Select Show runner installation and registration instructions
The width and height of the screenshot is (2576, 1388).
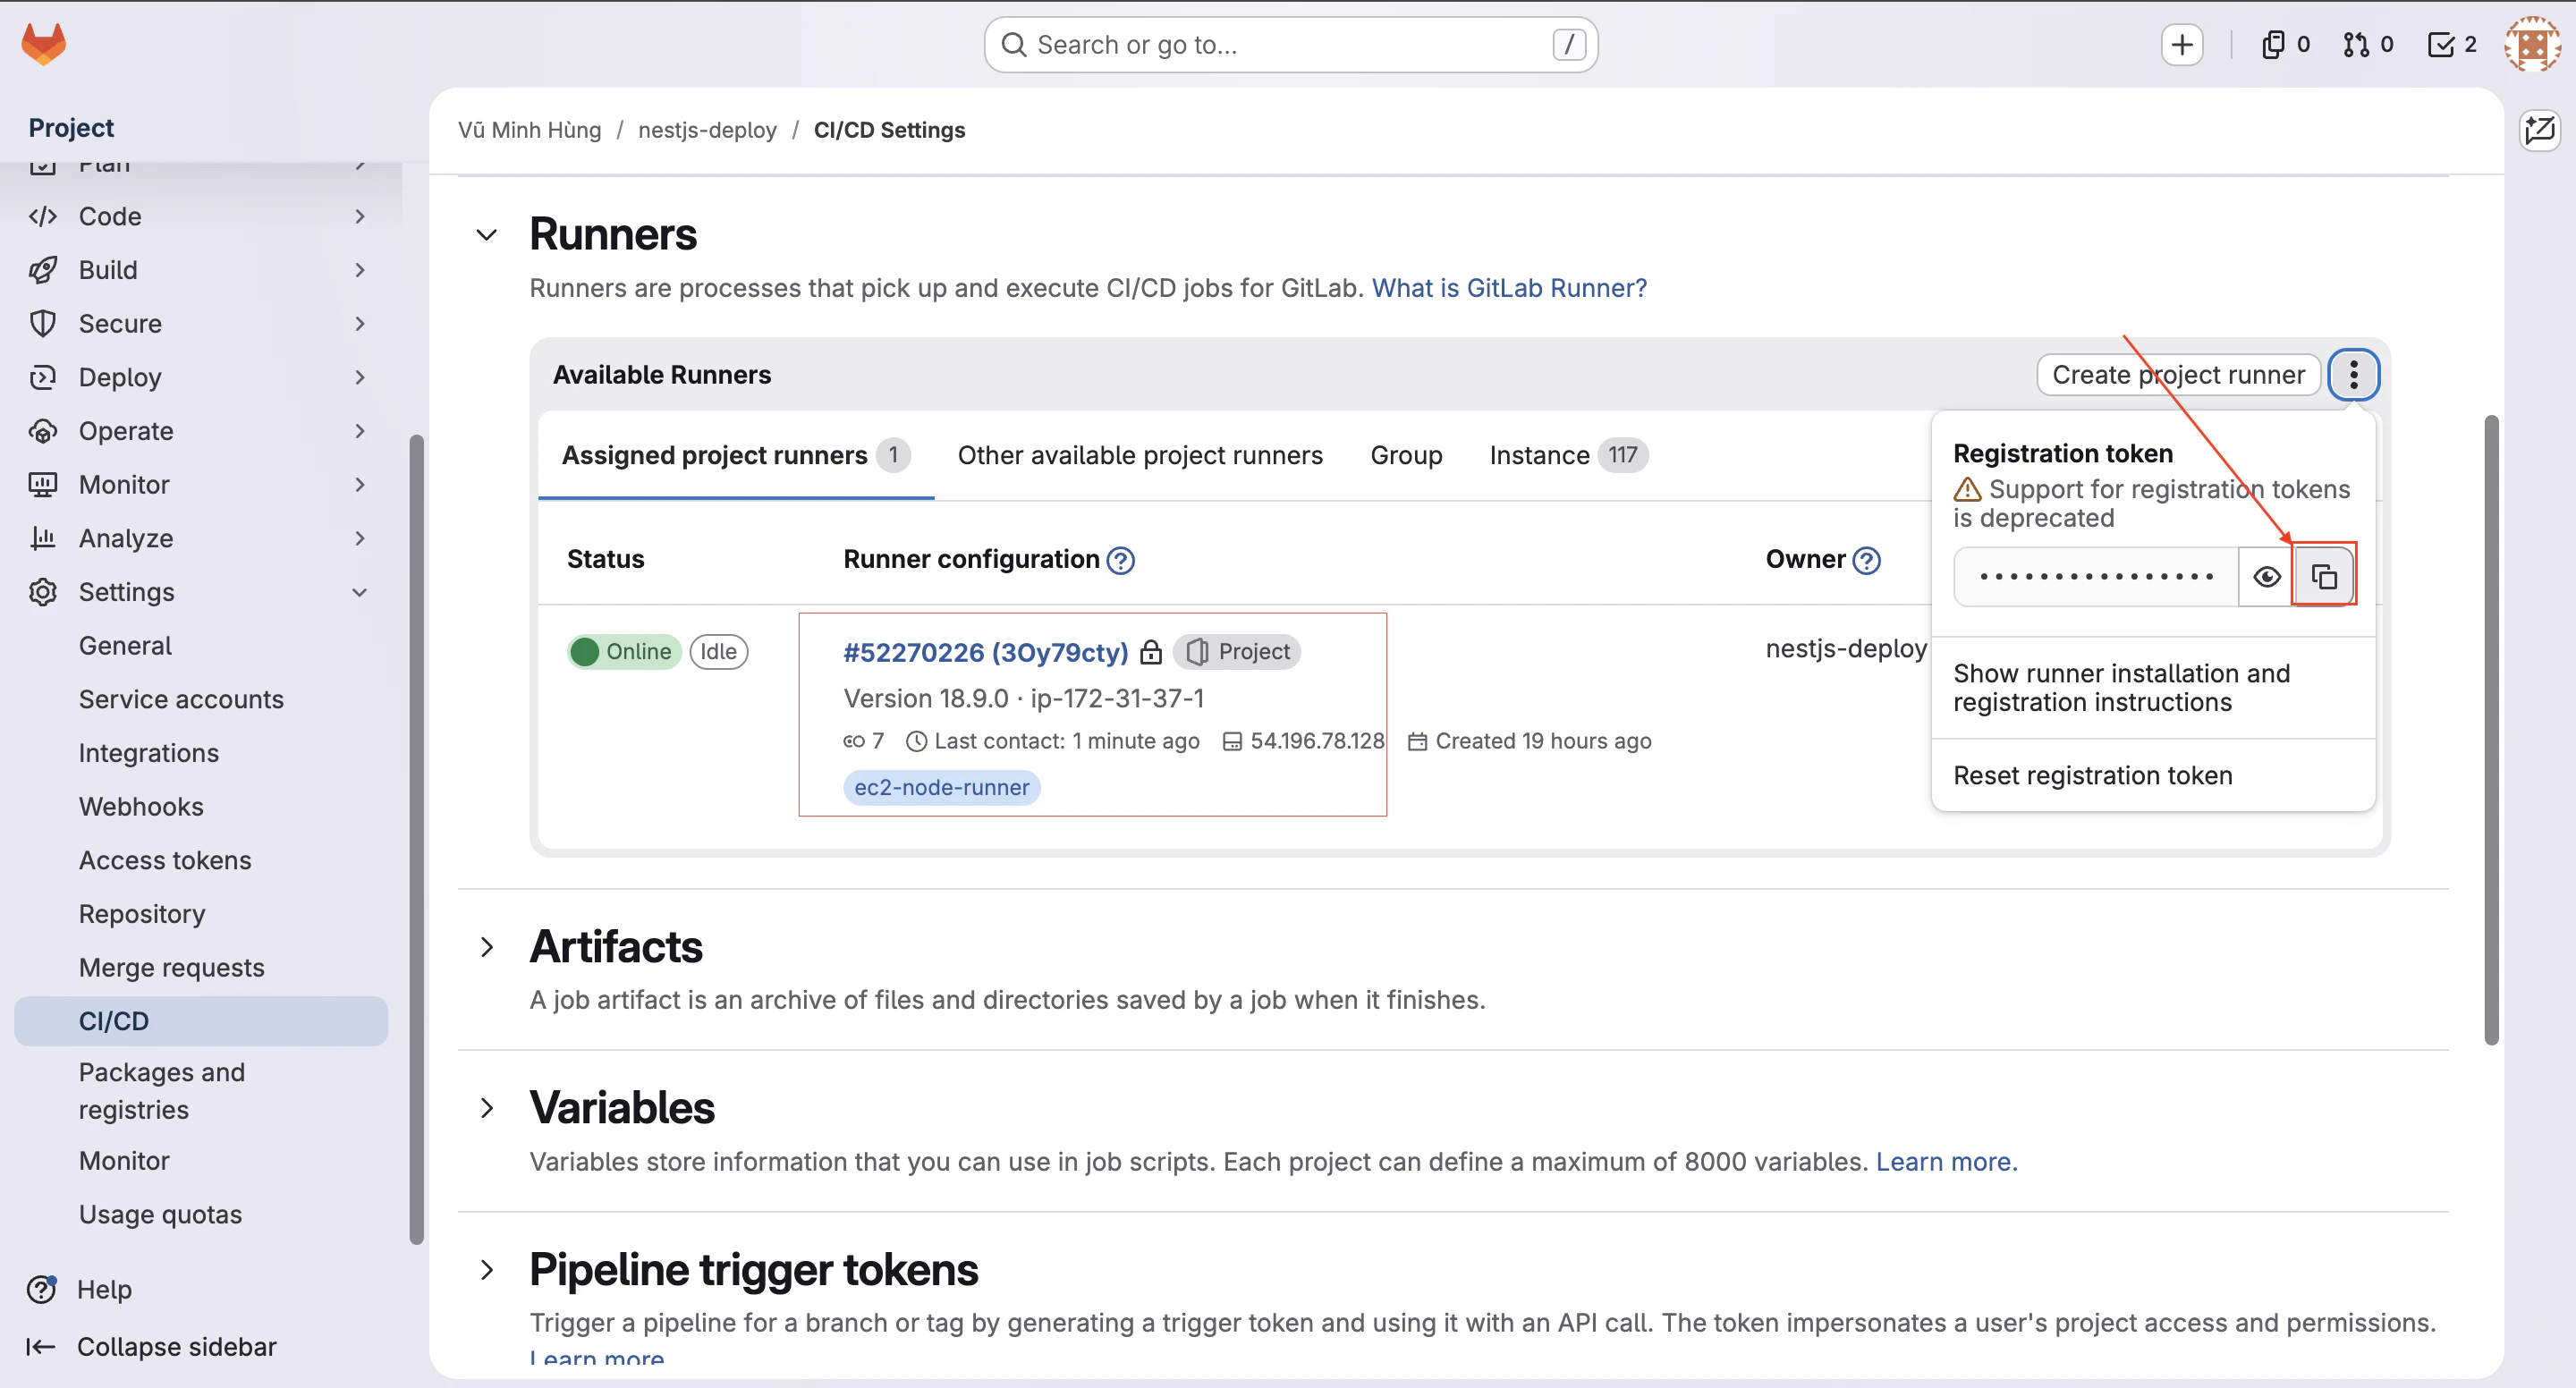2153,687
